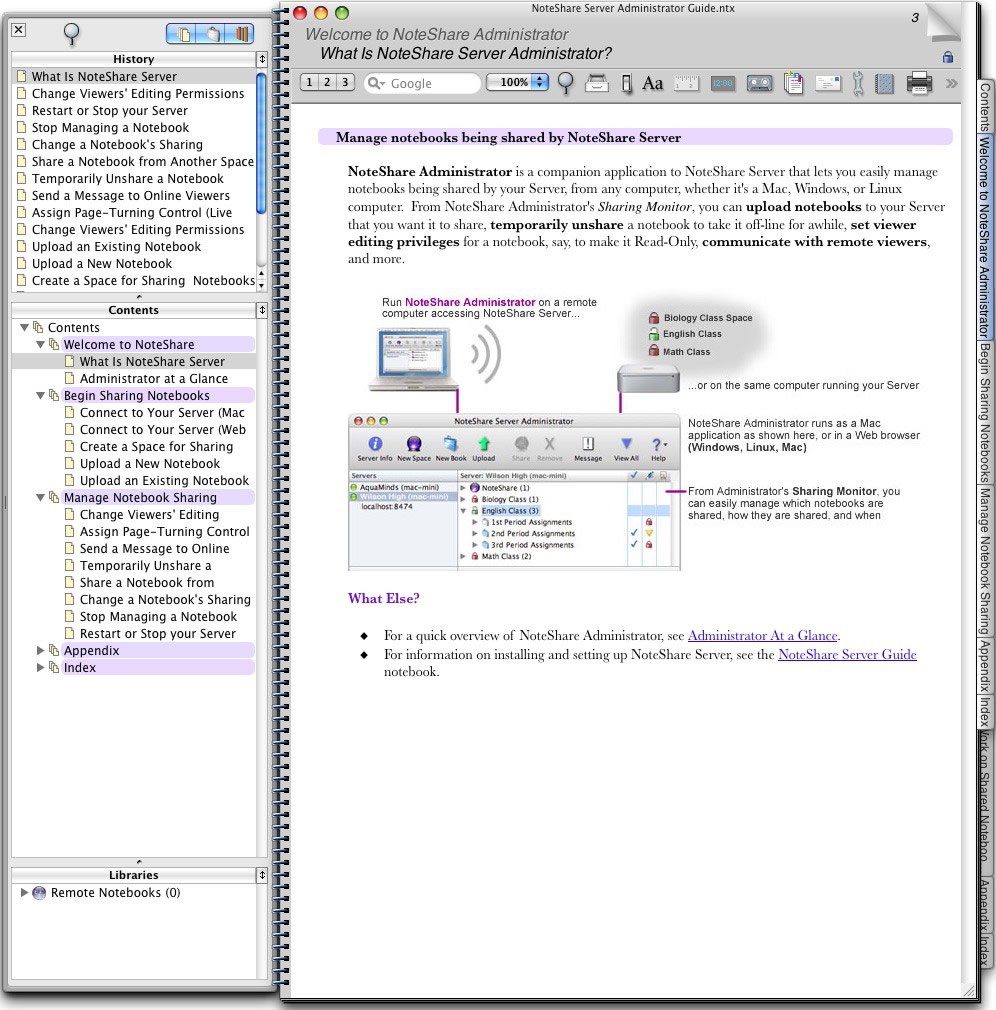This screenshot has height=1010, width=996.
Task: Open the Aa fonts panel
Action: click(652, 83)
